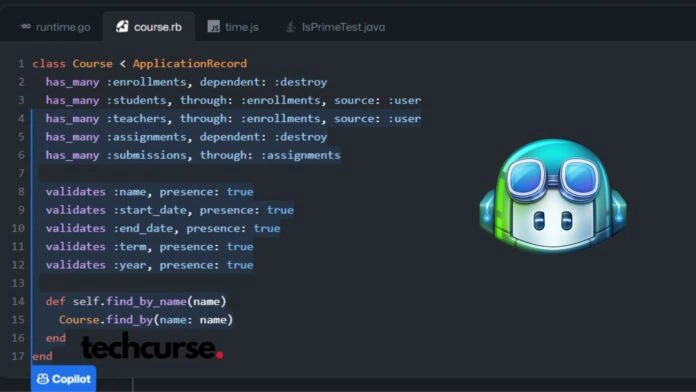The height and width of the screenshot is (392, 696).
Task: Click 'source: :user' on line 3
Action: tap(377, 100)
